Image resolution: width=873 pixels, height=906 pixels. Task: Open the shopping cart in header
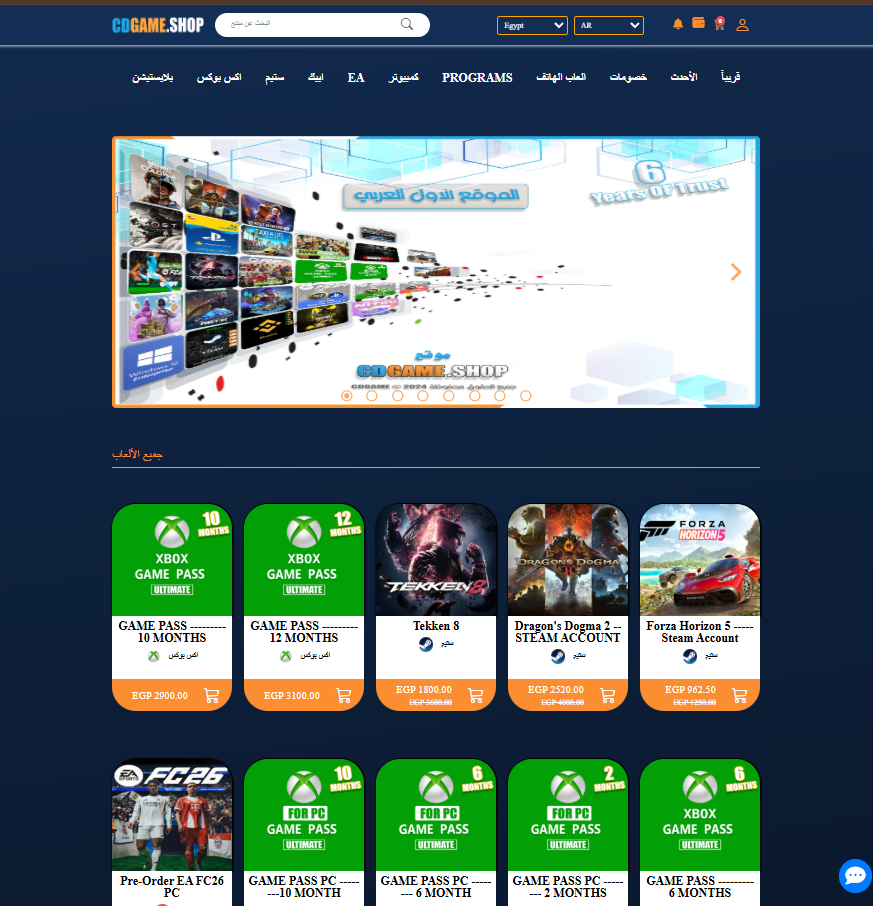point(719,24)
